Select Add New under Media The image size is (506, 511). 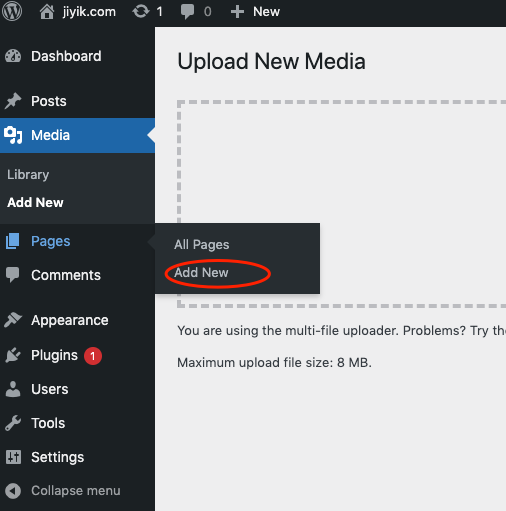[35, 202]
